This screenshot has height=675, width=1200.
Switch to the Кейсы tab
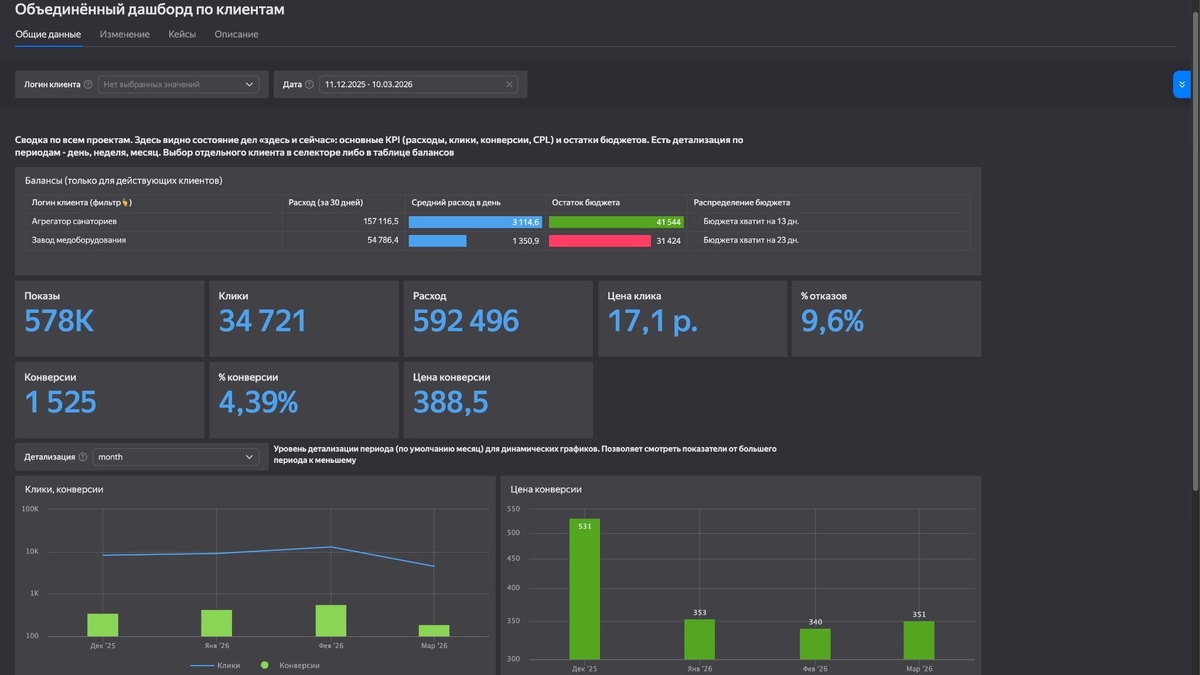(x=182, y=34)
